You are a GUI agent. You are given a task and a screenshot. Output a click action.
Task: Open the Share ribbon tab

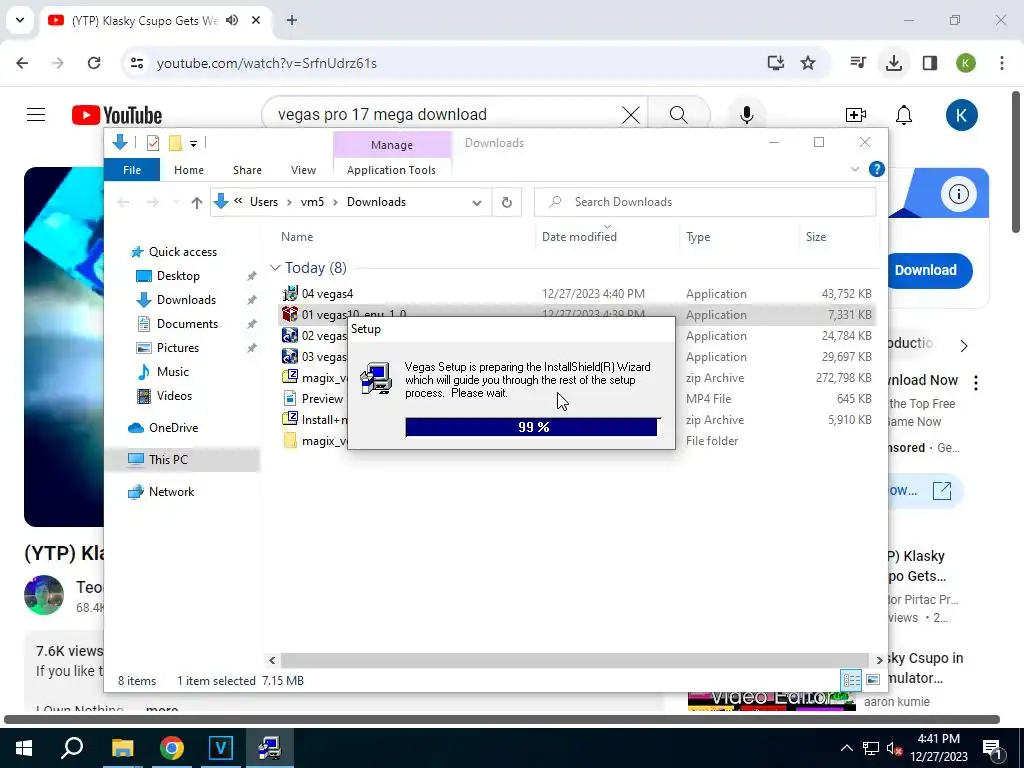coord(248,170)
